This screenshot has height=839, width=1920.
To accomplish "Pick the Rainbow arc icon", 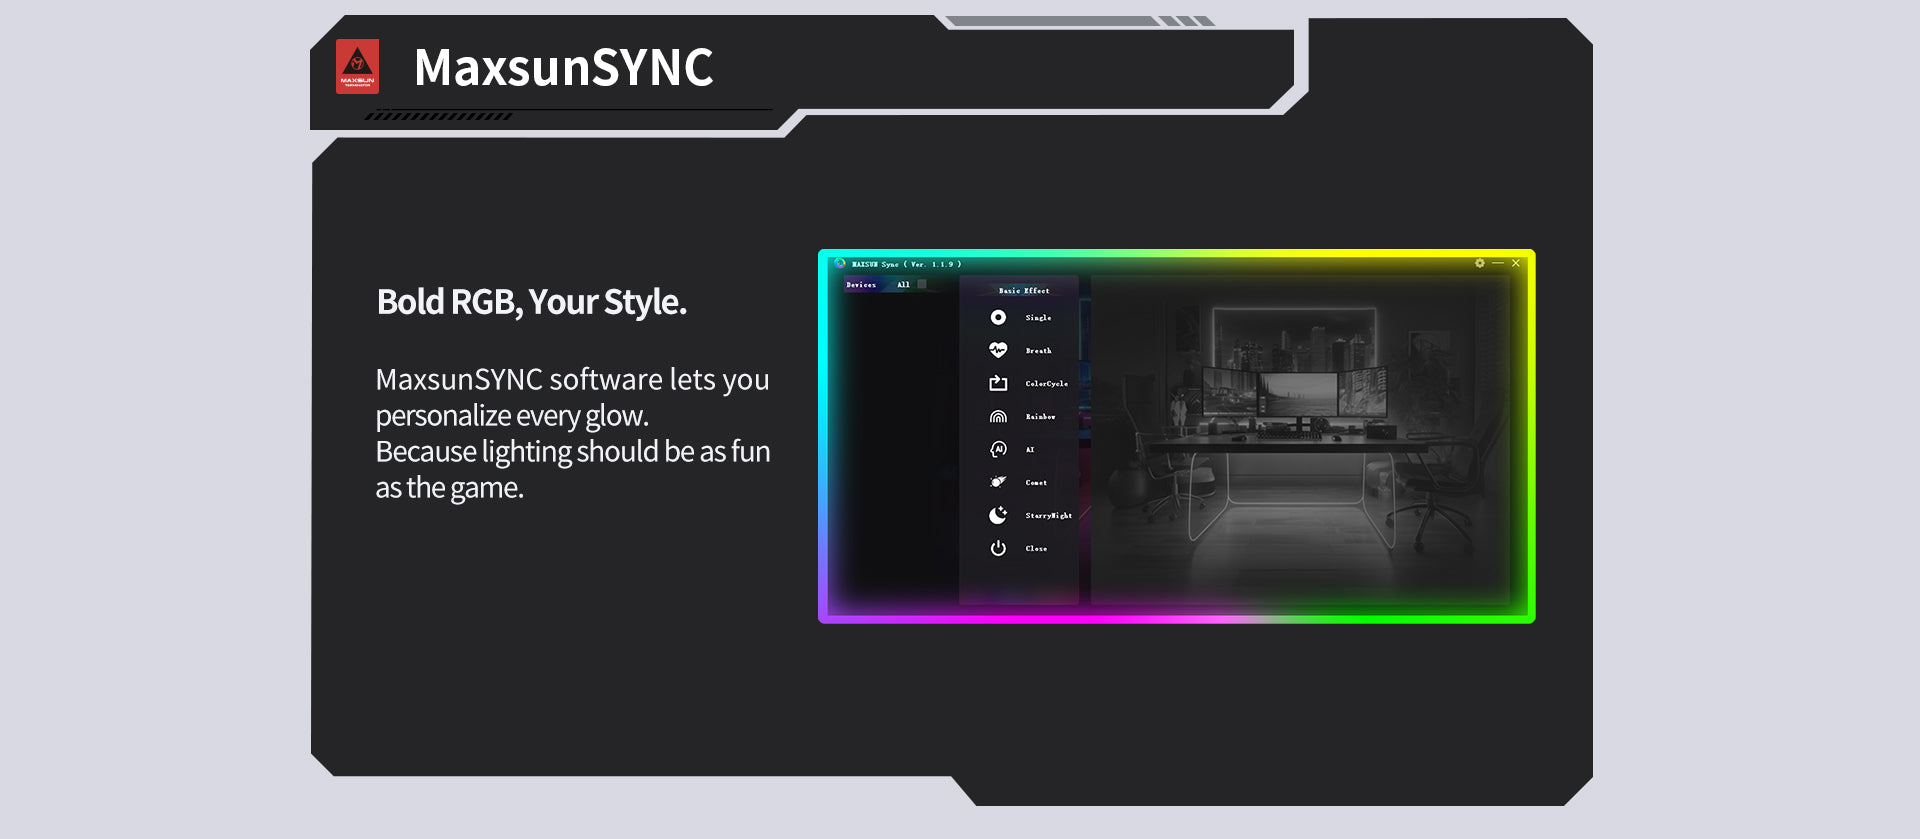I will tap(998, 416).
